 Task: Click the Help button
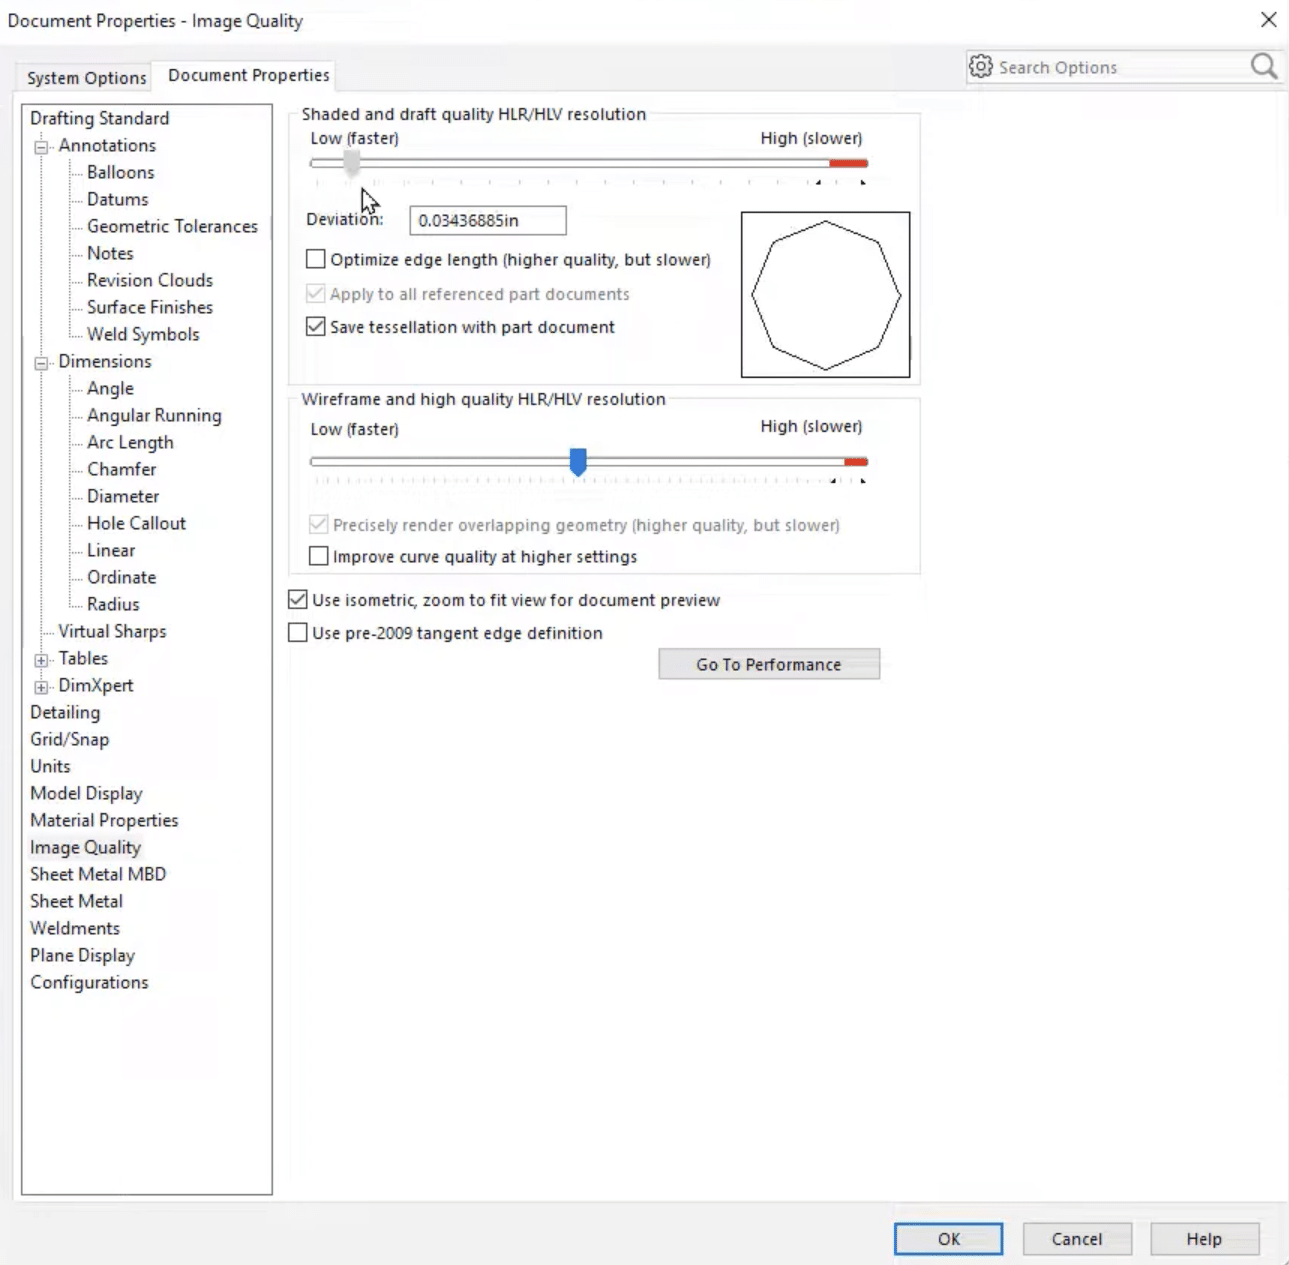coord(1204,1238)
